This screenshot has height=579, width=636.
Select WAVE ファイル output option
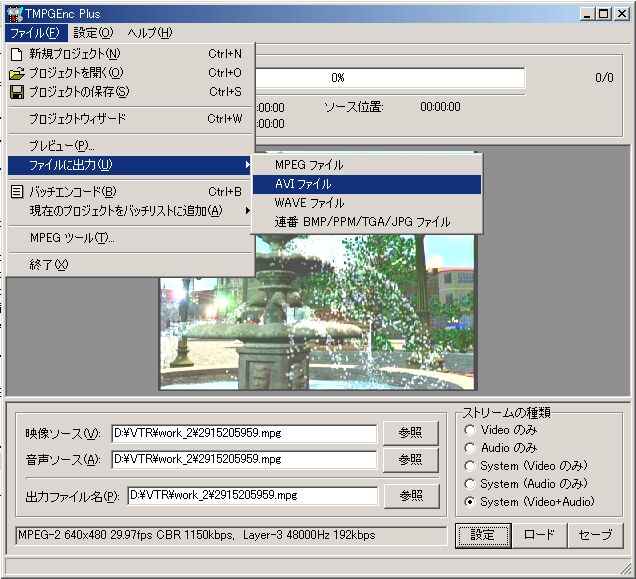pos(367,203)
